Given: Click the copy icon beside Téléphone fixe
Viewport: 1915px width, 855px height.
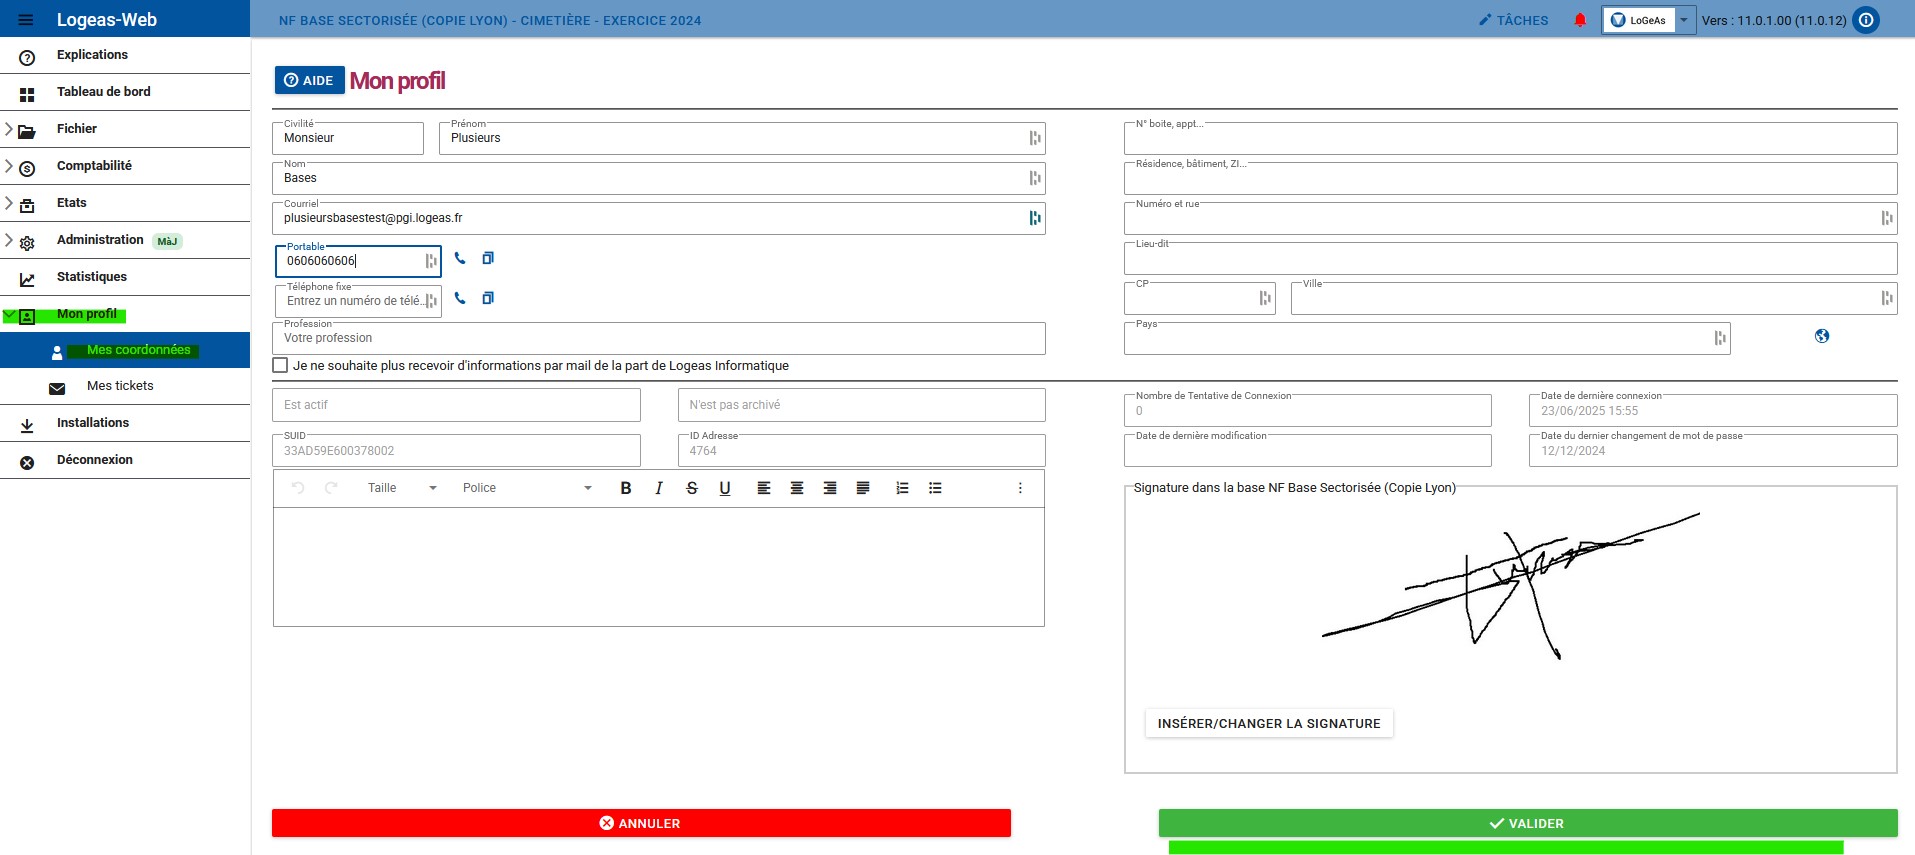Looking at the screenshot, I should 488,298.
